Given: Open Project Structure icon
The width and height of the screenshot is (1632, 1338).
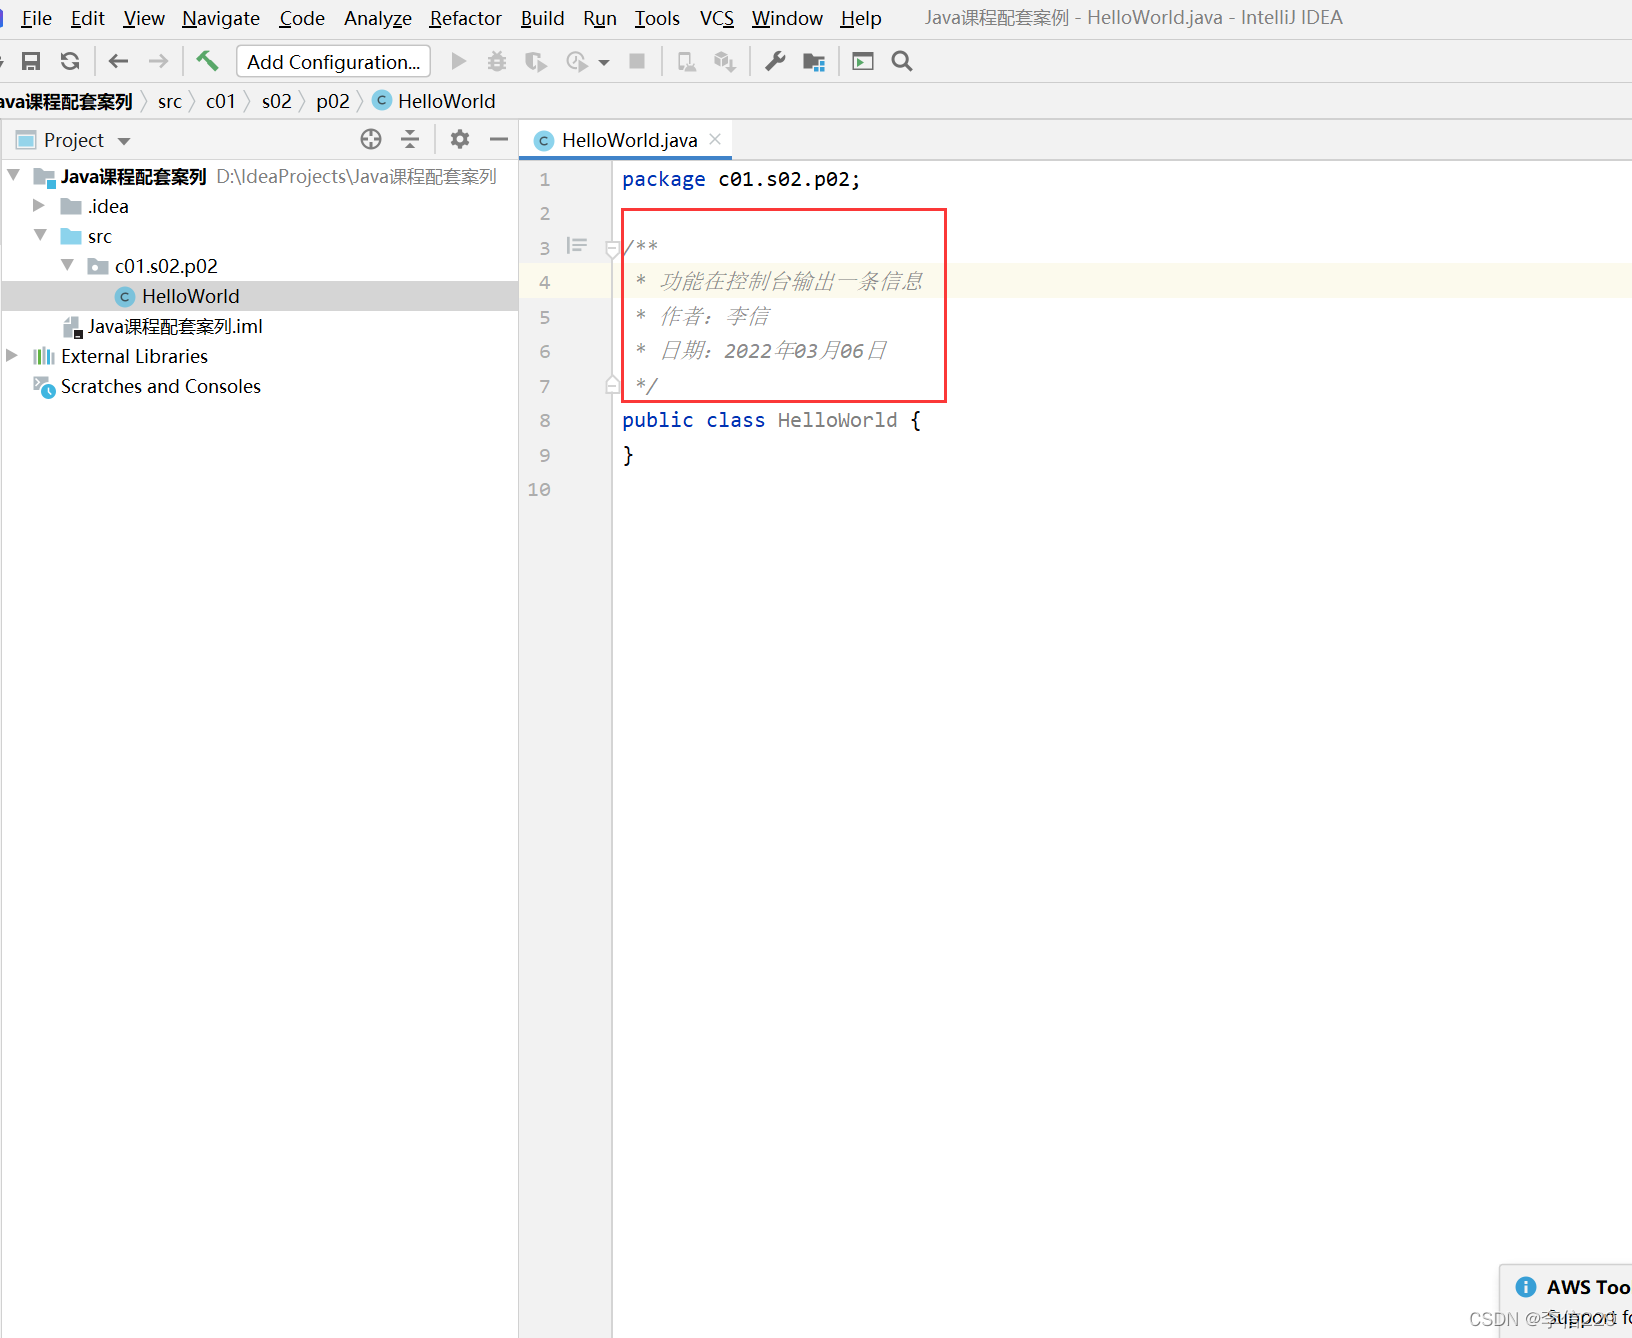Looking at the screenshot, I should click(814, 62).
